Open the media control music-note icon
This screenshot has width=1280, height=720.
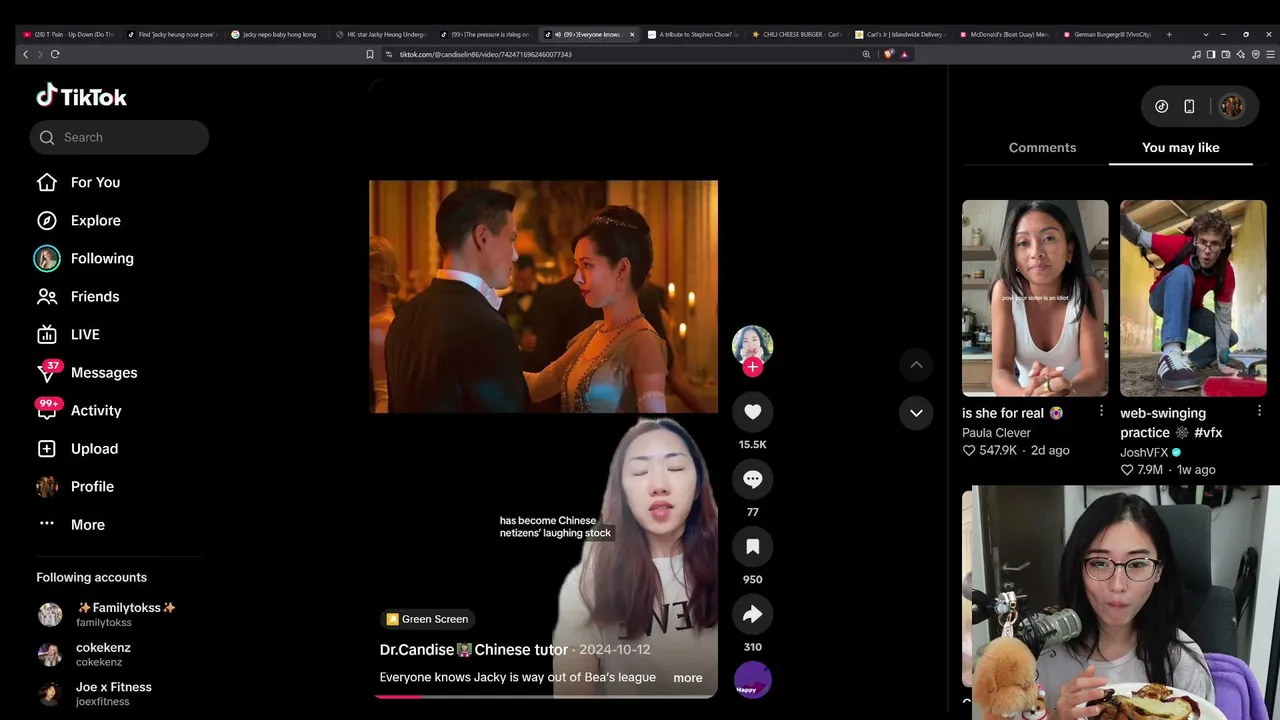point(1196,54)
